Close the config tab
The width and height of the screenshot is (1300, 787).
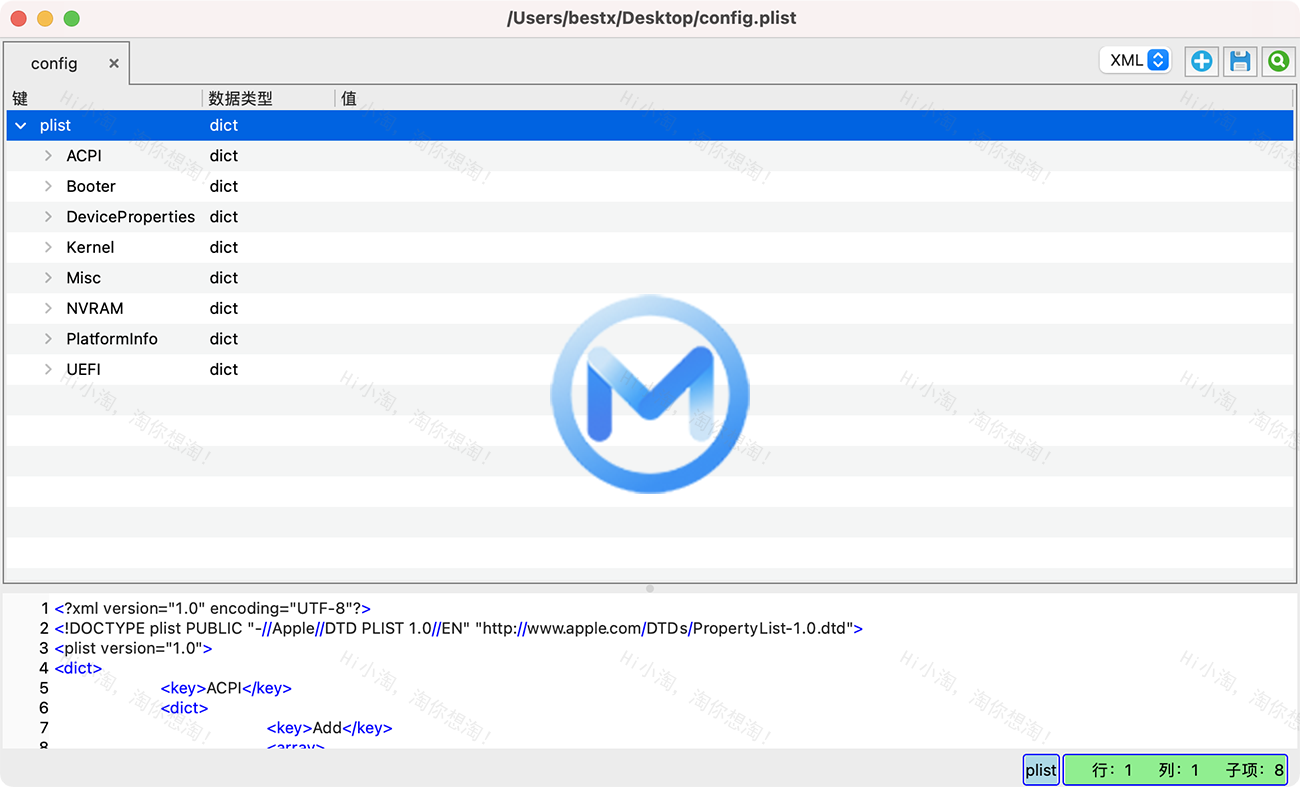pos(113,63)
